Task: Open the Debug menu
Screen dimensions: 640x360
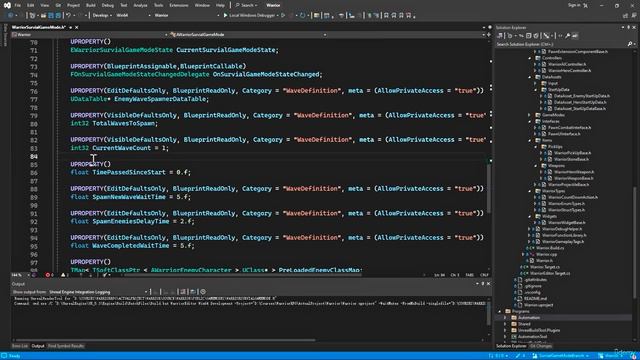Action: (x=108, y=5)
